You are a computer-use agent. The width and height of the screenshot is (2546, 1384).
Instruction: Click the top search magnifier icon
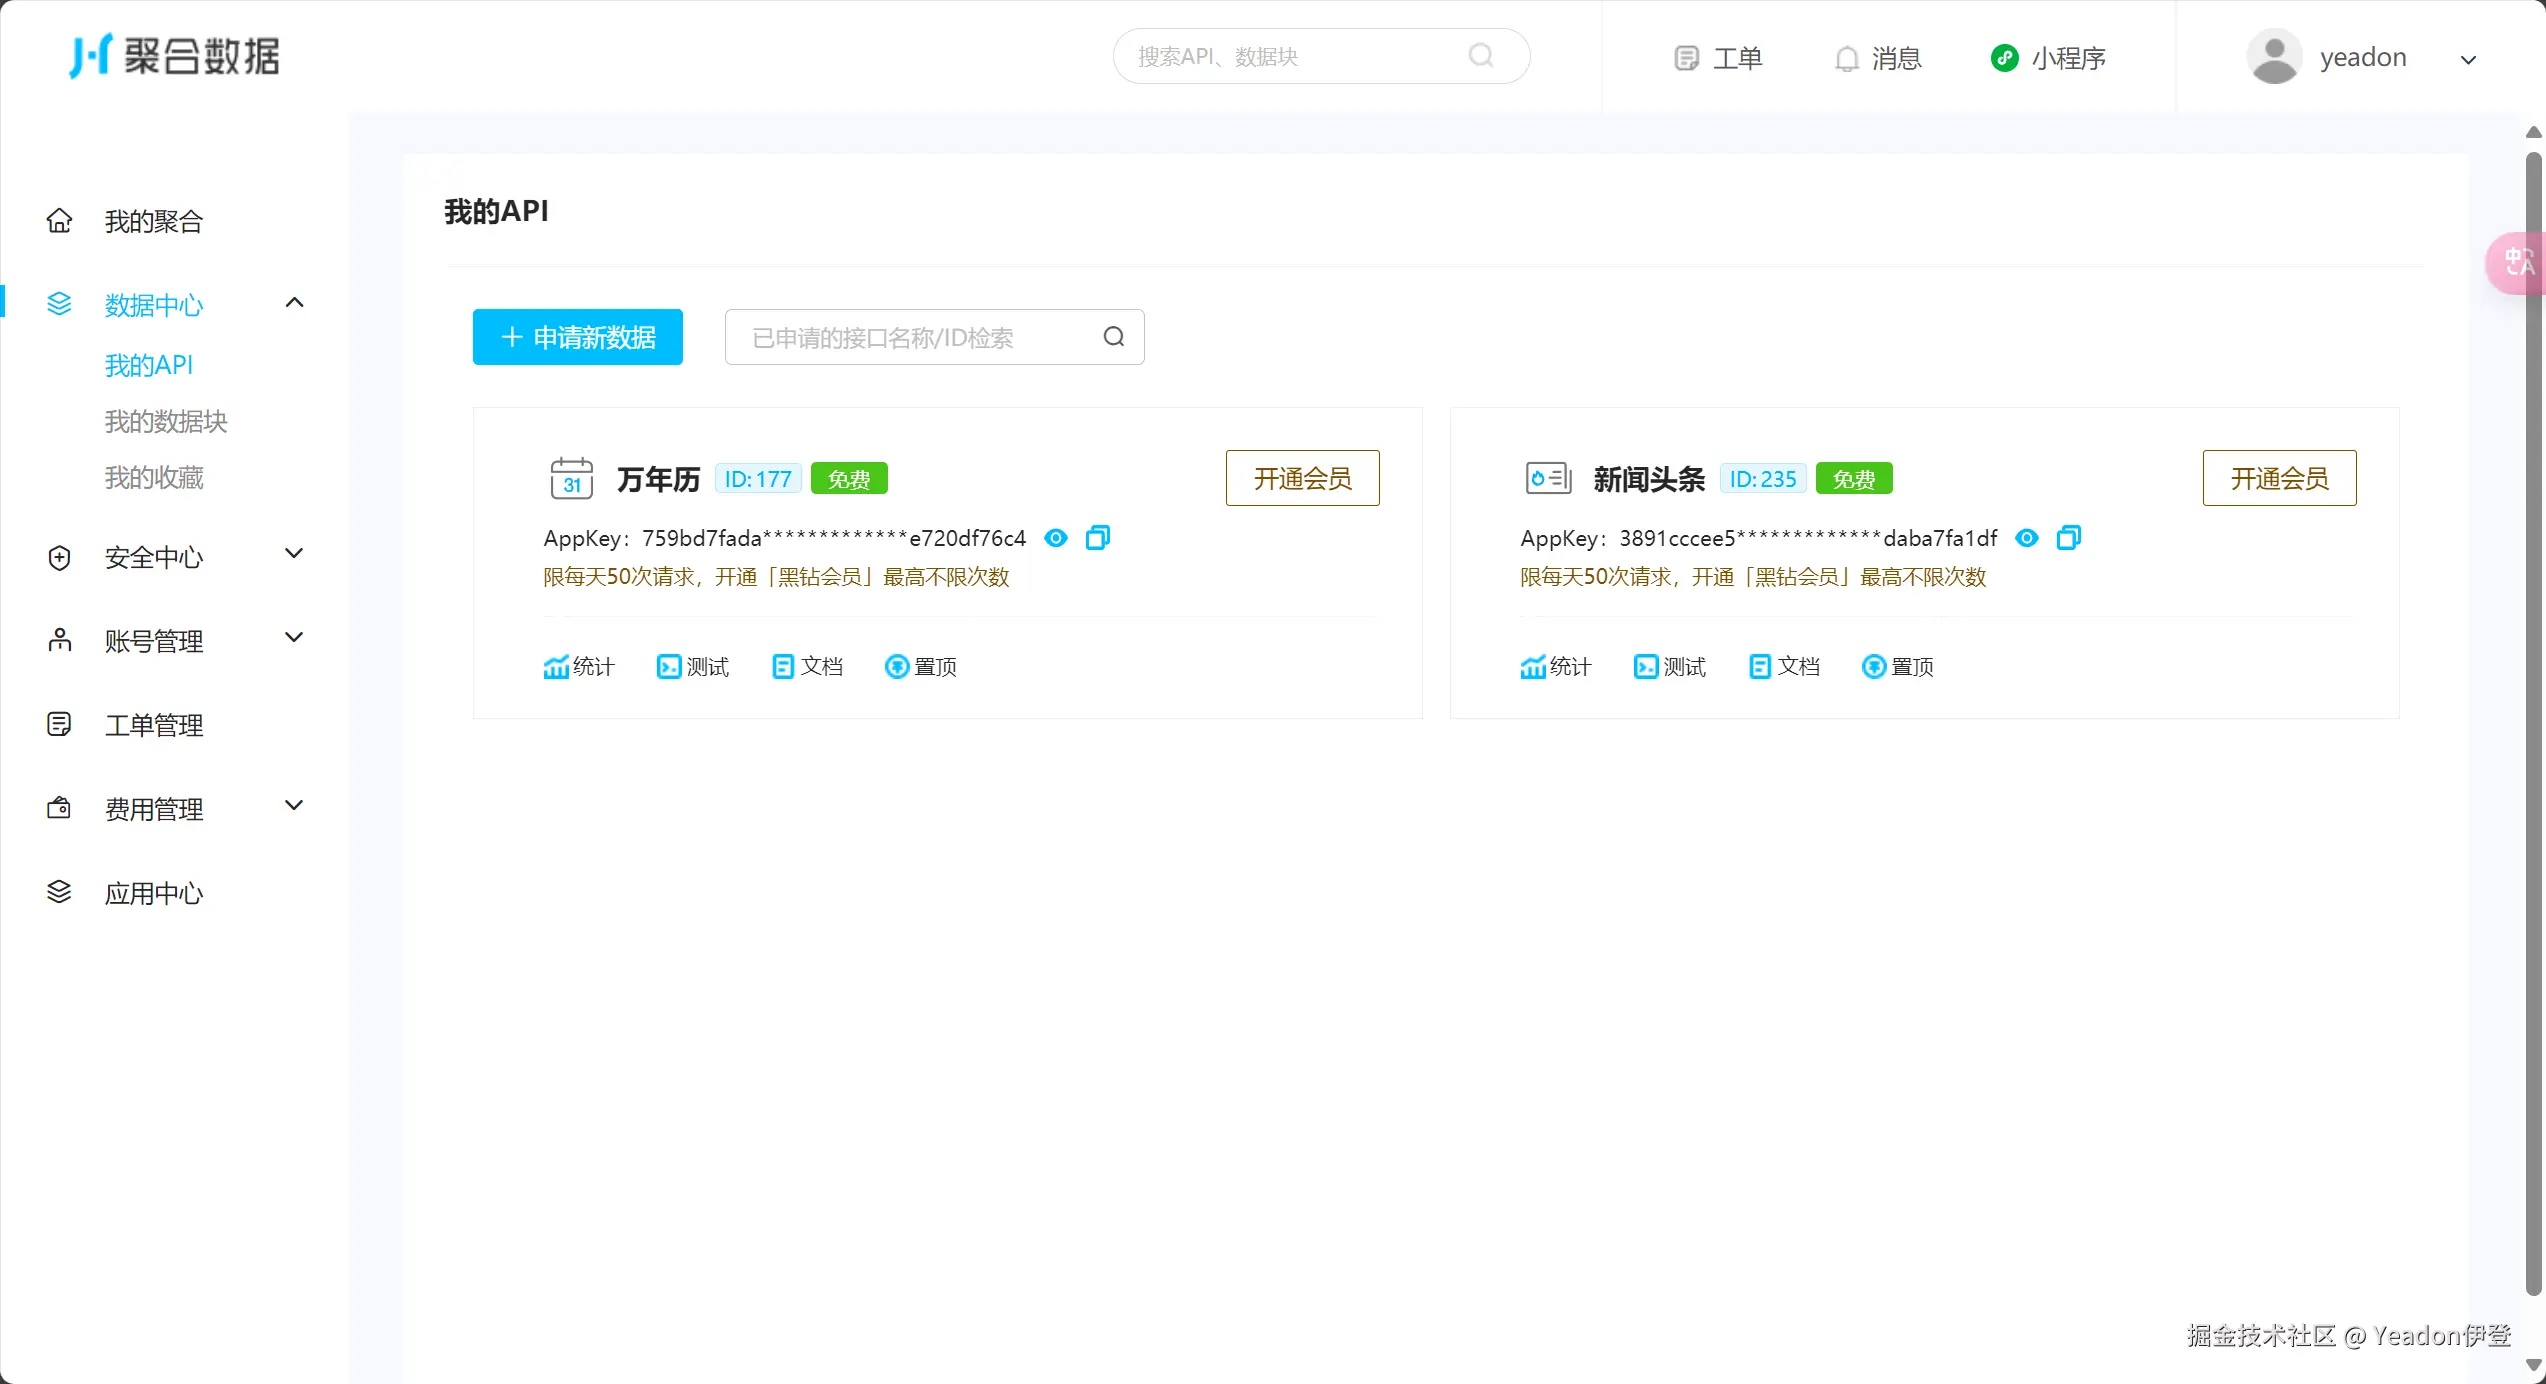click(1481, 56)
